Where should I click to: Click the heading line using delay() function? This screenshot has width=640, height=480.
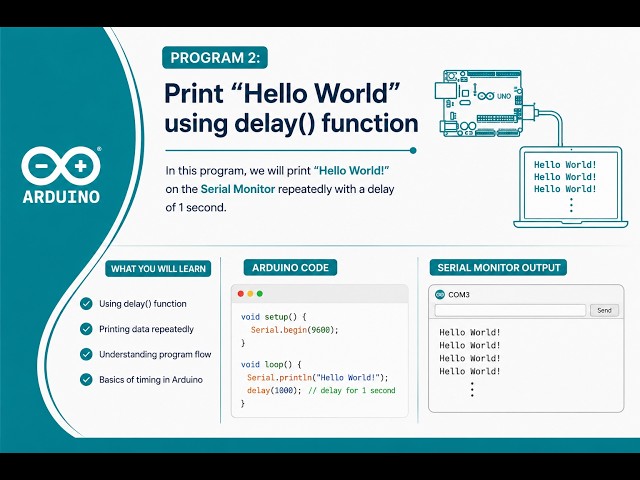291,124
